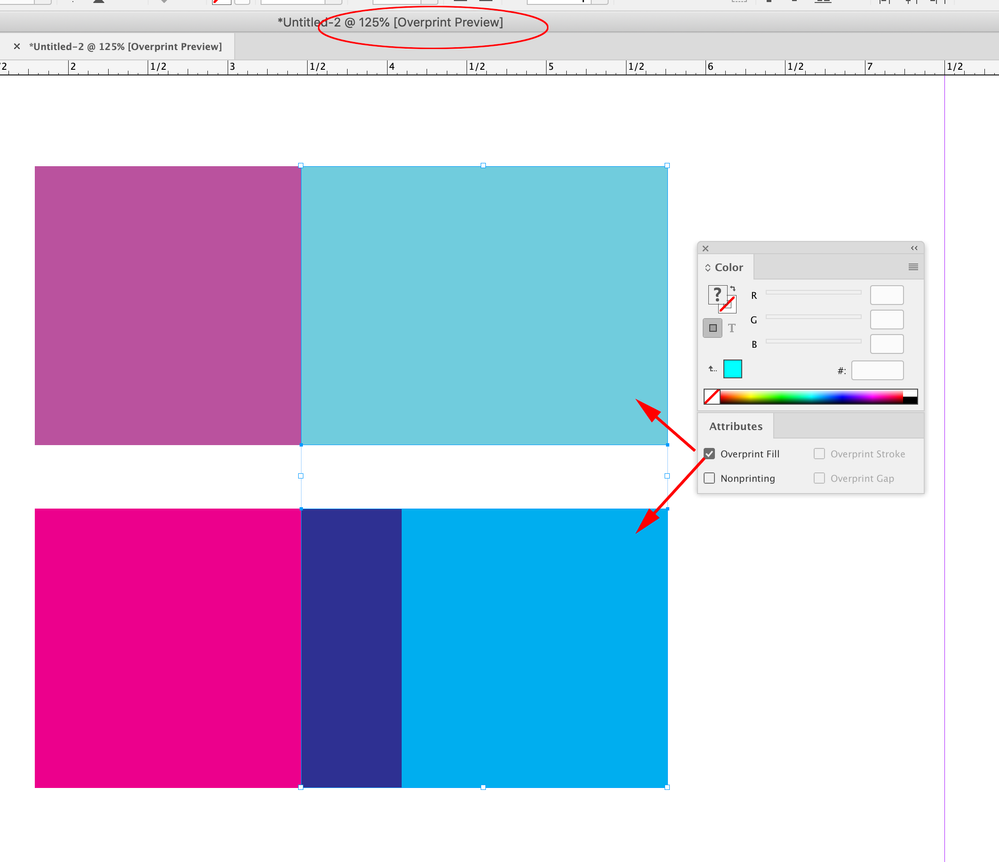The image size is (999, 862).
Task: Enable the Nonprinting checkbox
Action: click(708, 478)
